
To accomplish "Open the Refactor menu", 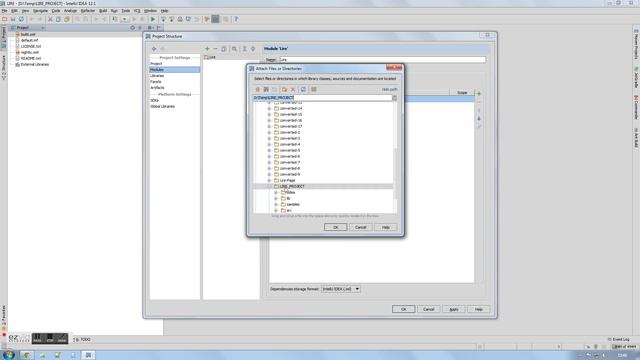I will [88, 11].
